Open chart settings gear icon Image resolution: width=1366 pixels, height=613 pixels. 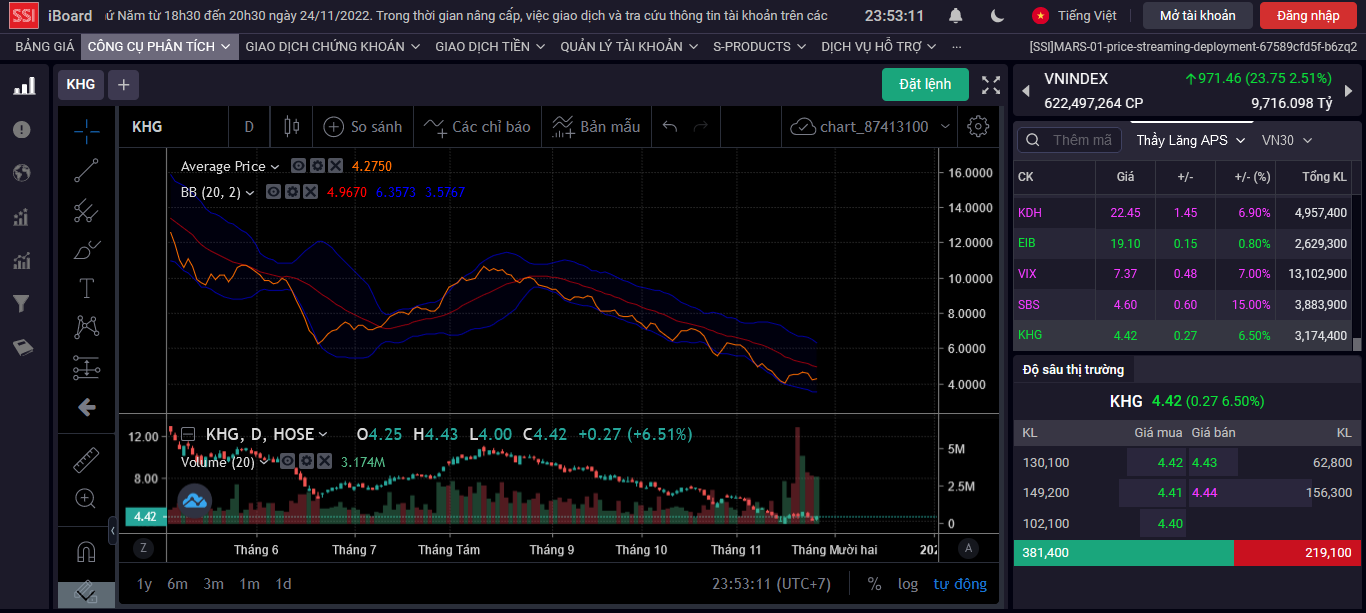(979, 127)
